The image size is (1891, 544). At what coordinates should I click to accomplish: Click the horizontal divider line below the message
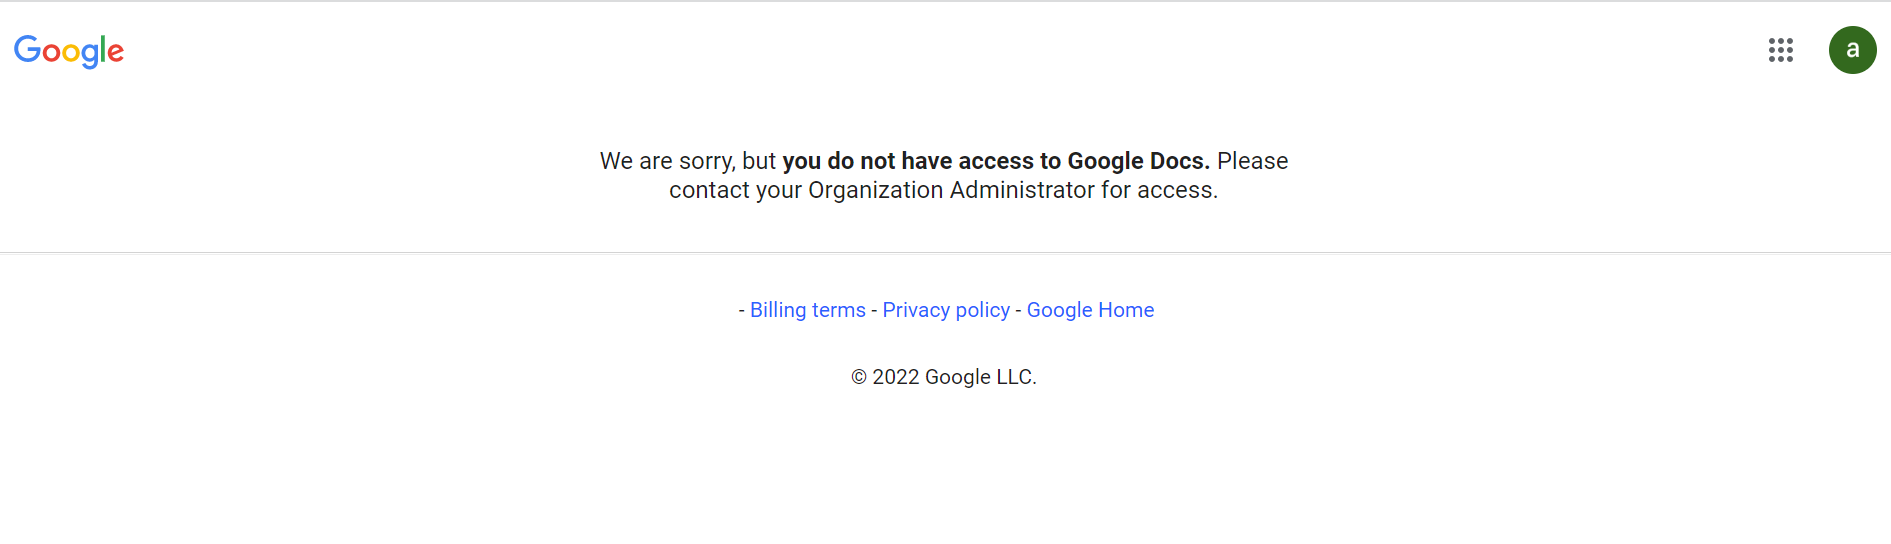pos(945,252)
